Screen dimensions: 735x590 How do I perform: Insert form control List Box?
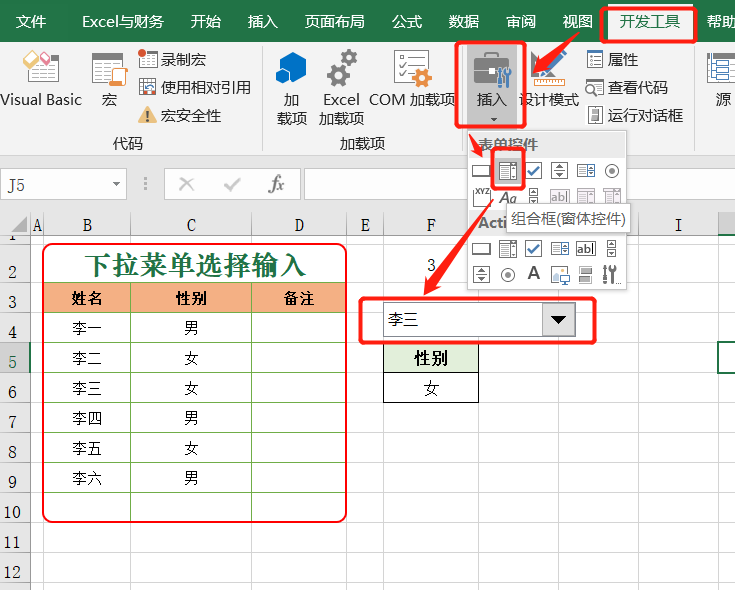586,171
